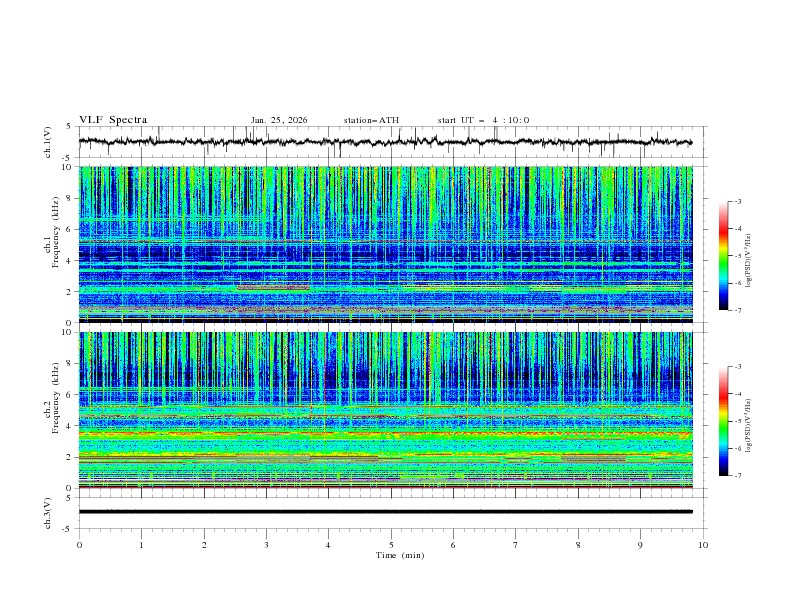Click the "-7" tick on ch.1 colorbar
The image size is (792, 612).
[x=737, y=311]
